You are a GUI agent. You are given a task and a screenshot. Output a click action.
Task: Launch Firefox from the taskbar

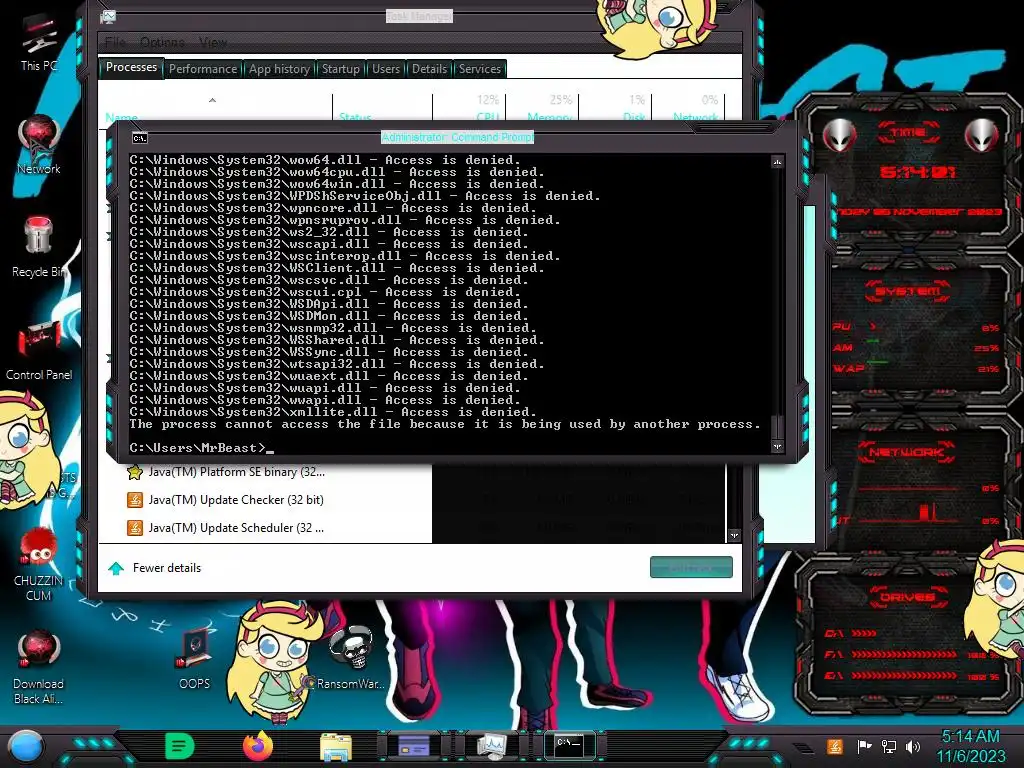point(258,746)
